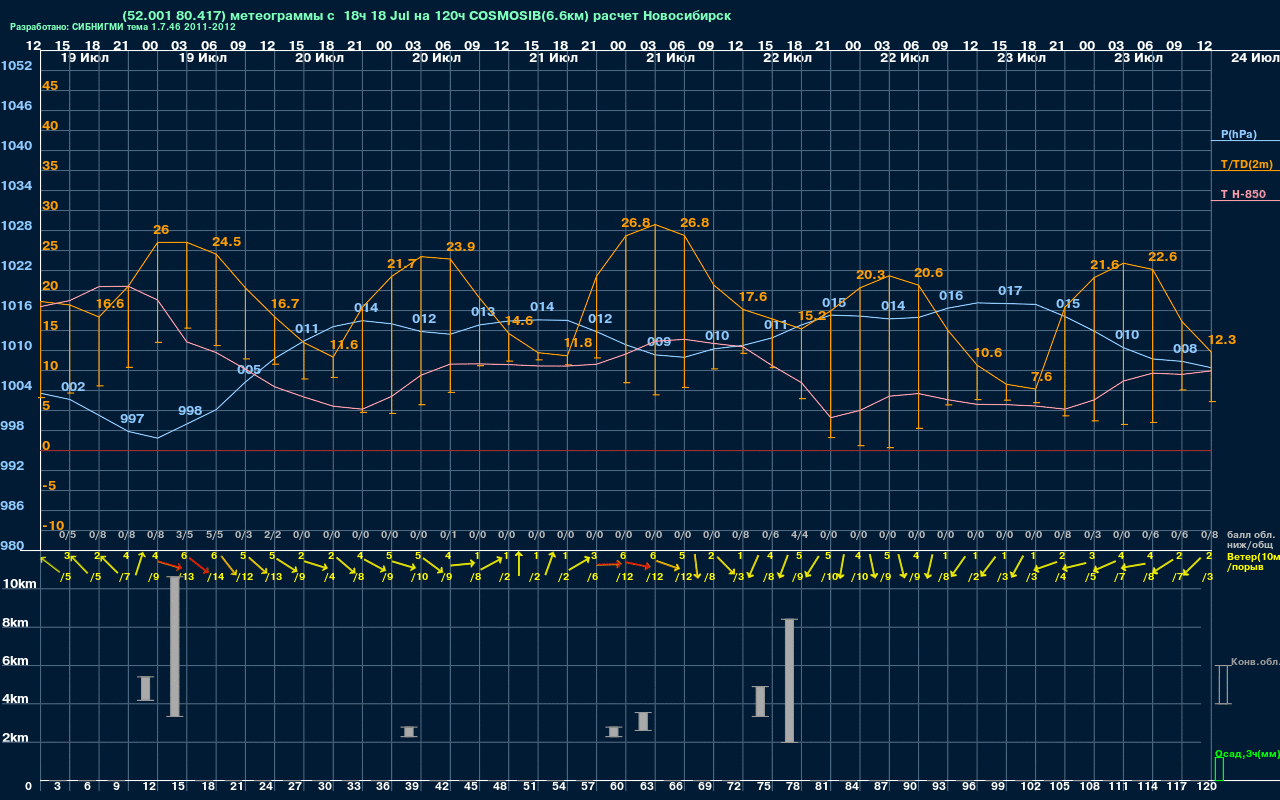Viewport: 1280px width, 800px height.
Task: Click 45 on the orange temperature axis
Action: [50, 86]
